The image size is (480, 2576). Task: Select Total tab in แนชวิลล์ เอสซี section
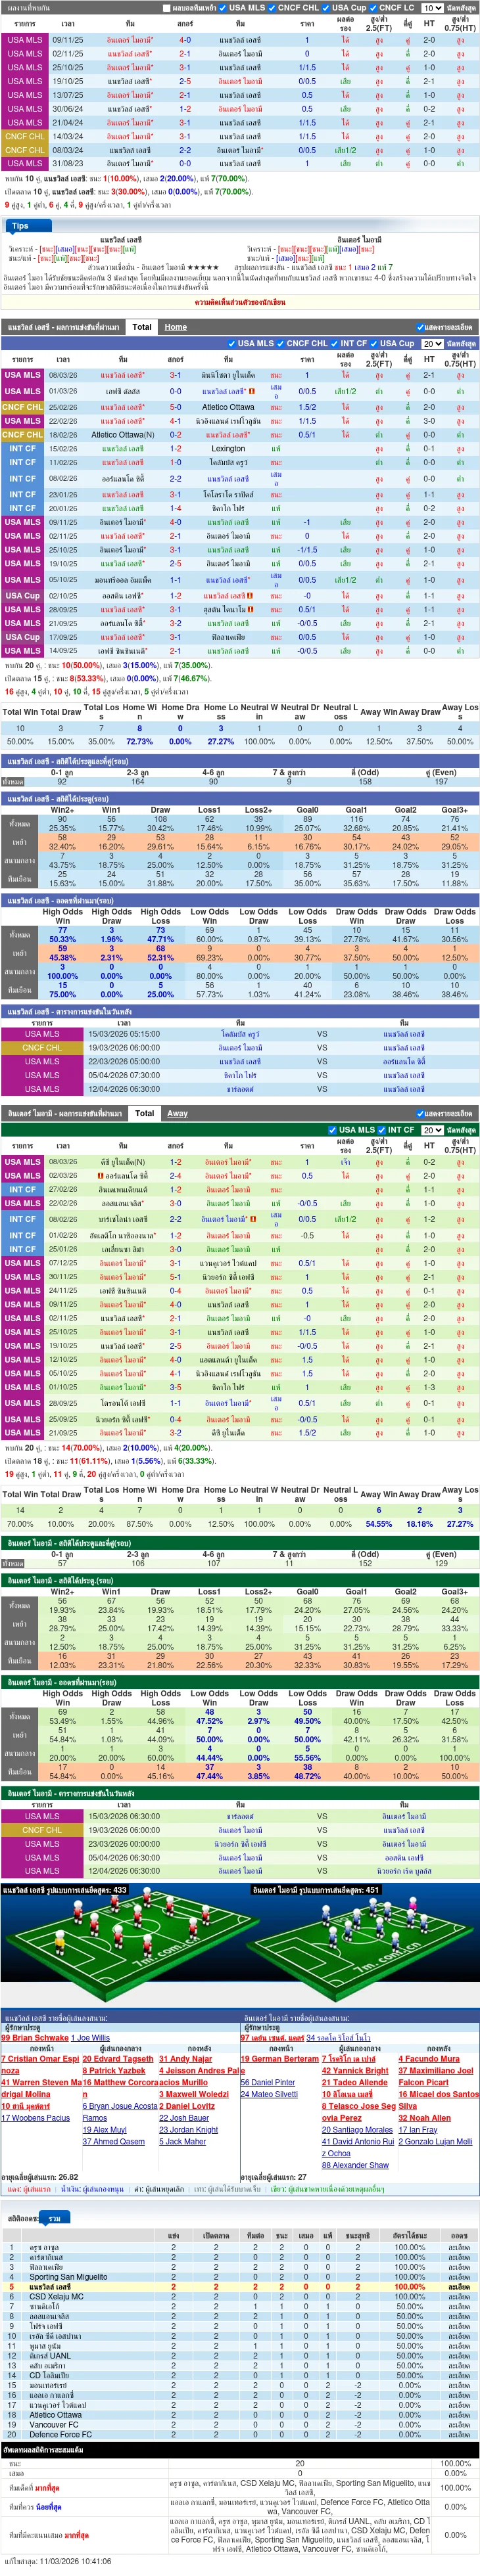(x=142, y=327)
